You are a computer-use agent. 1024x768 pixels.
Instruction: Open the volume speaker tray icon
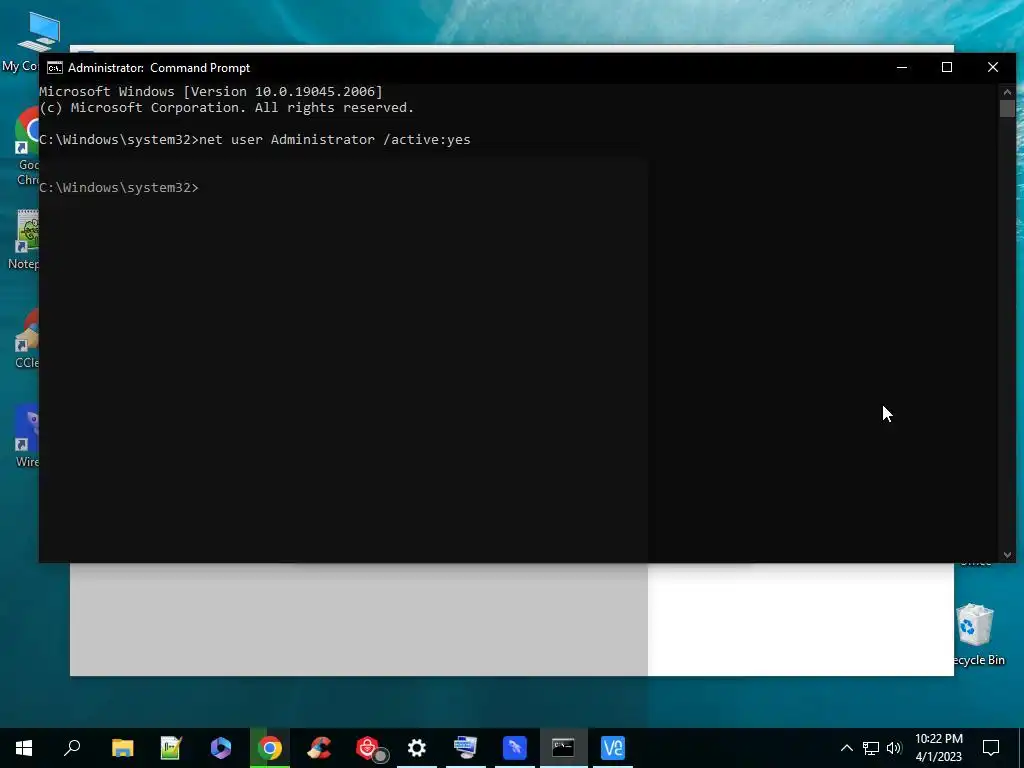pyautogui.click(x=894, y=748)
